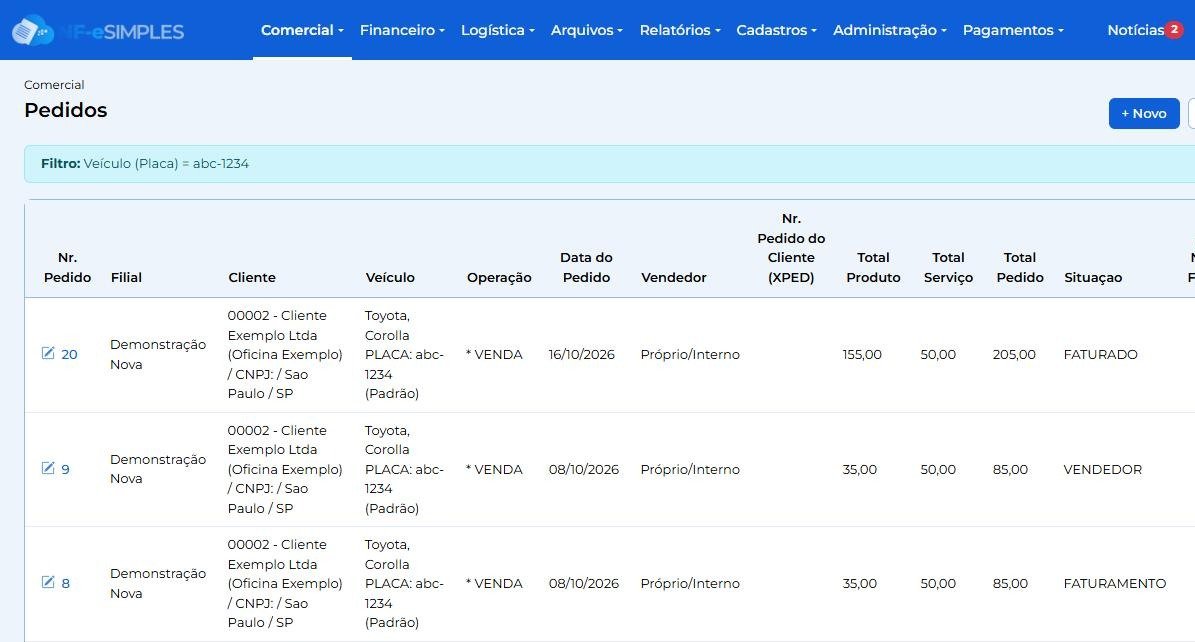Click order 9's date 08/10/2026
Image resolution: width=1195 pixels, height=642 pixels.
584,470
